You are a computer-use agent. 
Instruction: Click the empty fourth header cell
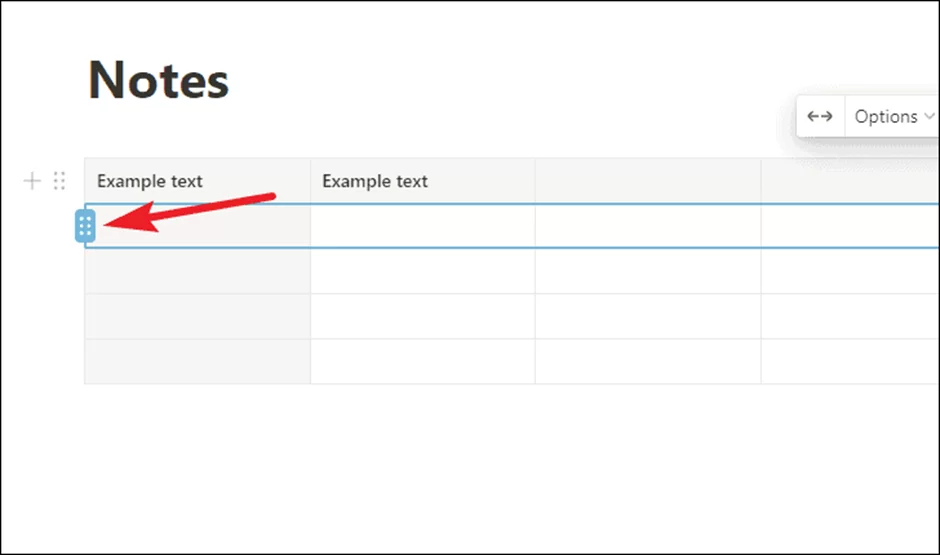pos(850,181)
